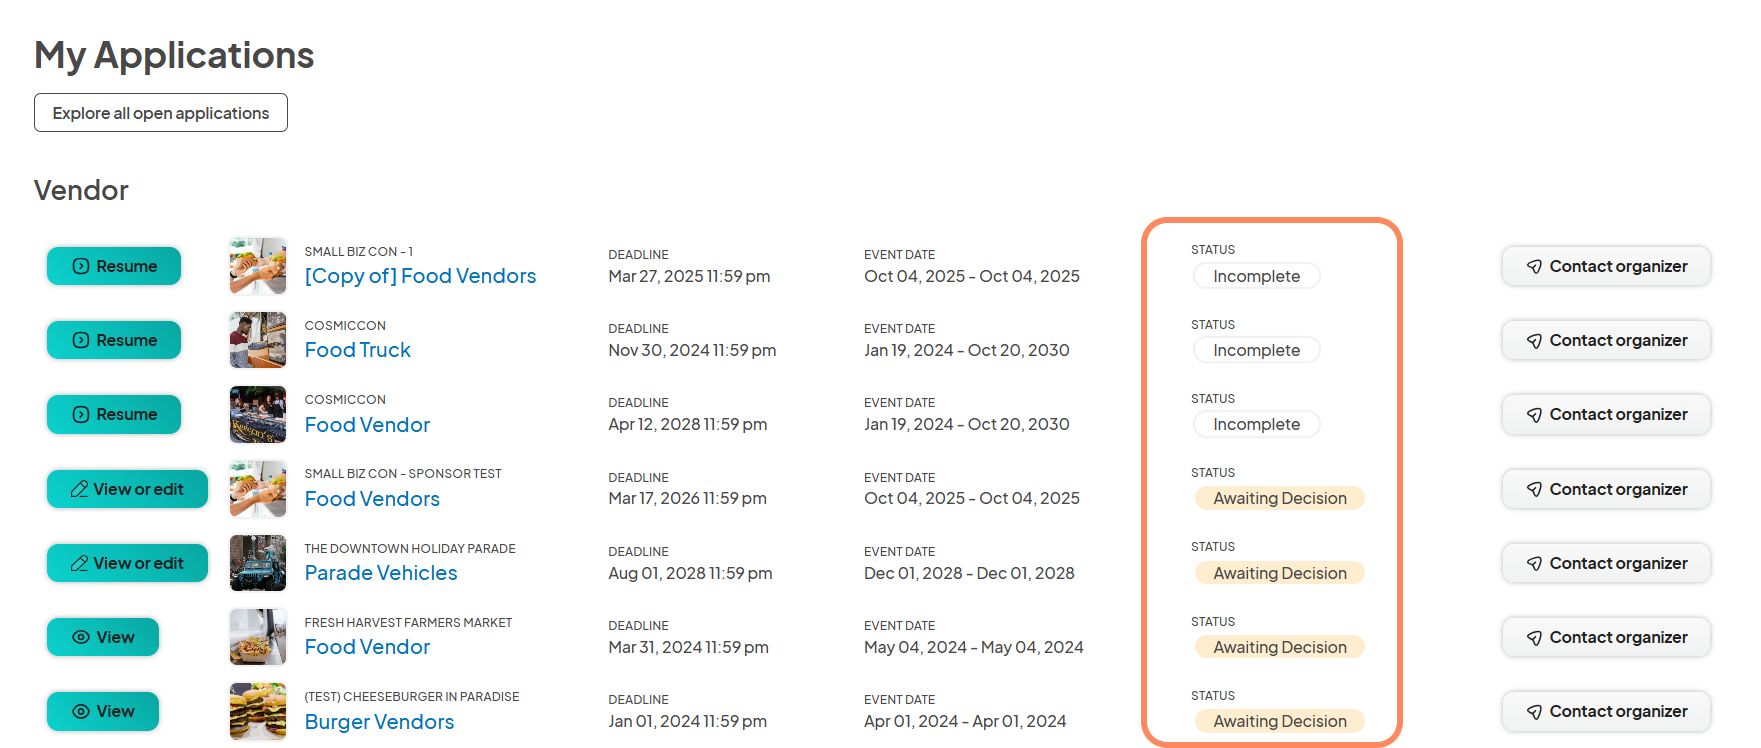Contact organizer for Parade Vehicles
Screen dimensions: 1761x748
[x=1606, y=563]
